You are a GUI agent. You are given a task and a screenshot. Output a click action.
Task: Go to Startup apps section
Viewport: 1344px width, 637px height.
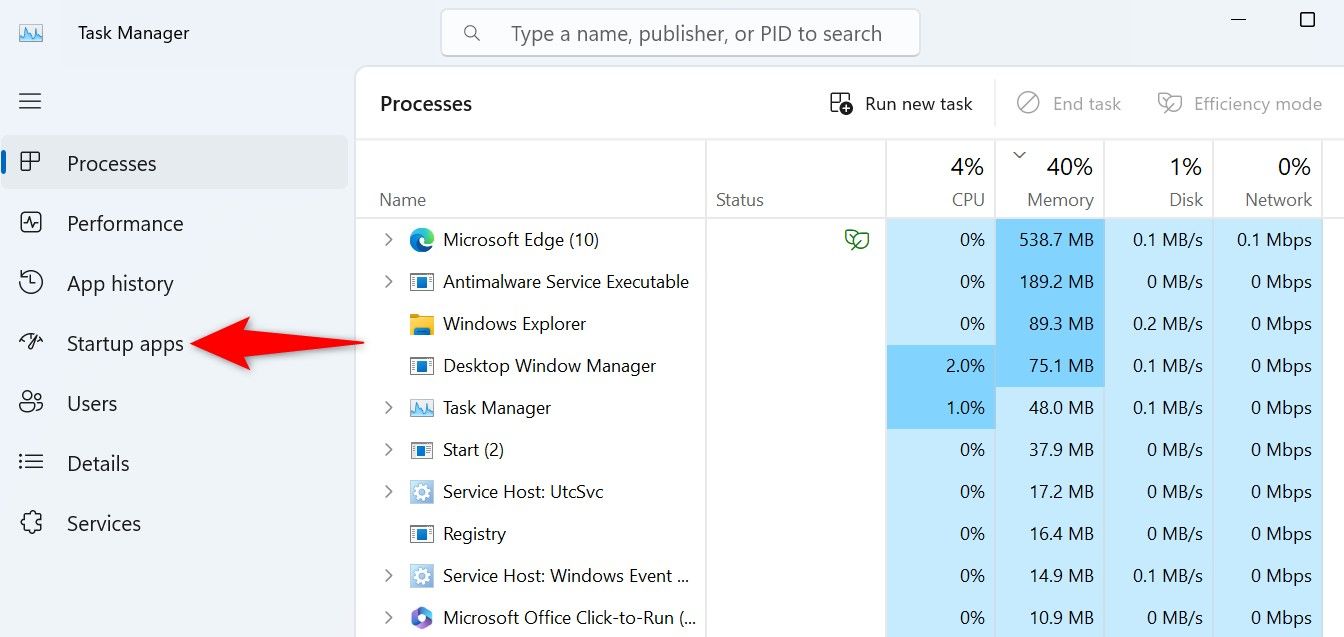tap(124, 343)
